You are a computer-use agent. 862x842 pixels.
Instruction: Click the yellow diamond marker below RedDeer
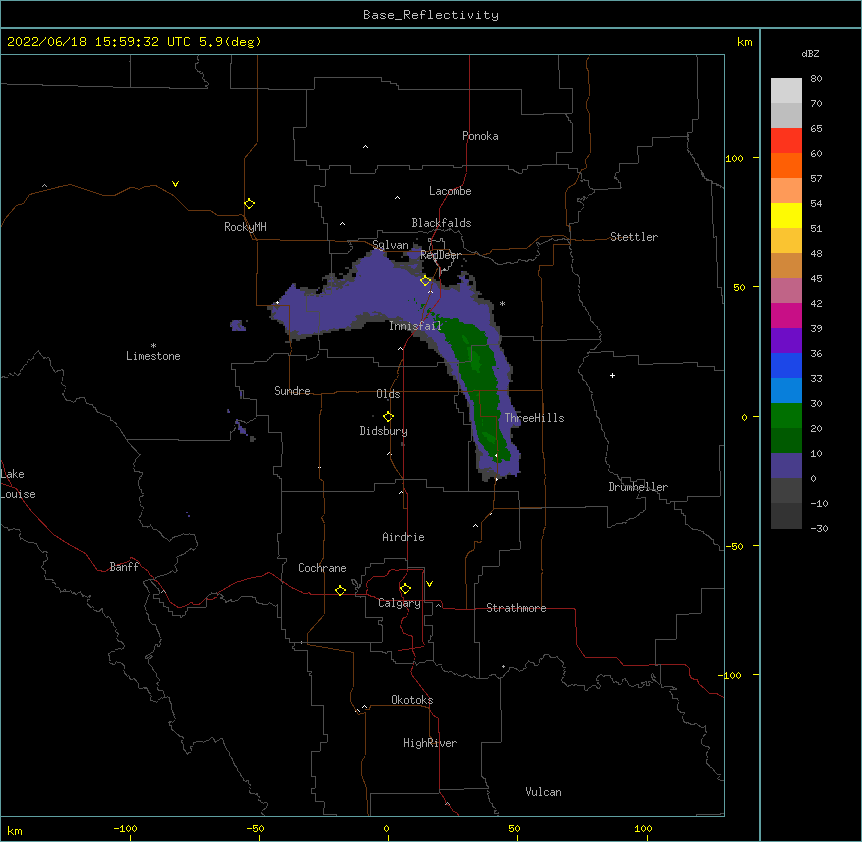pos(426,281)
